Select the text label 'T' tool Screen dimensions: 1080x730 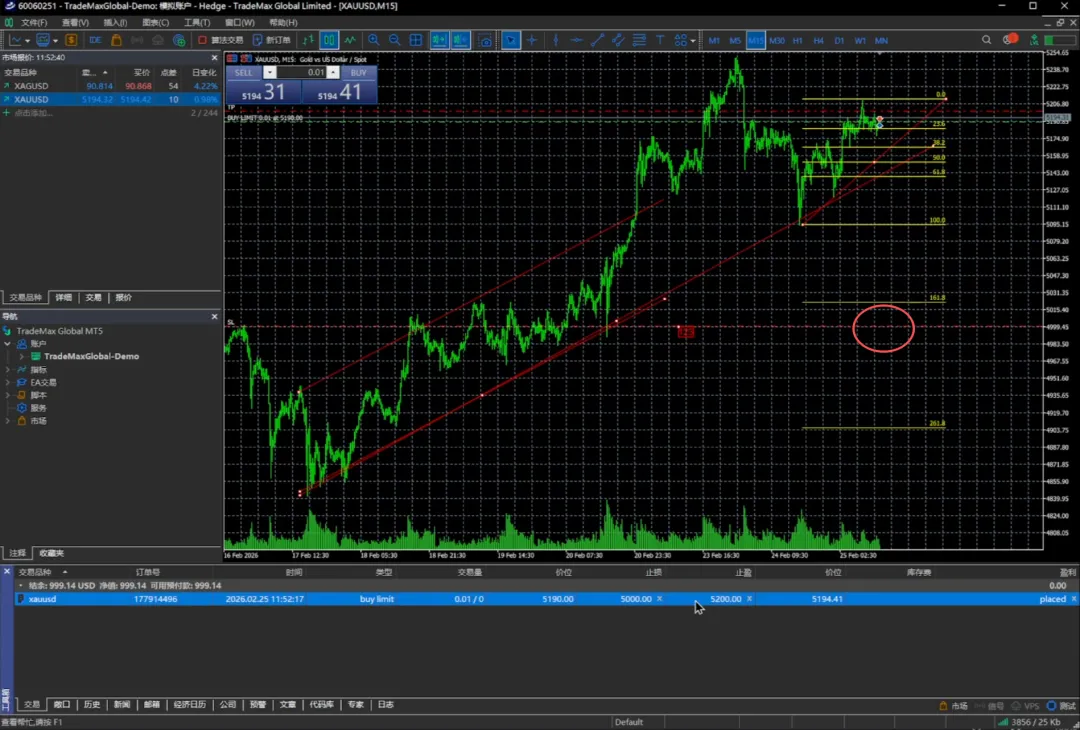click(x=660, y=40)
